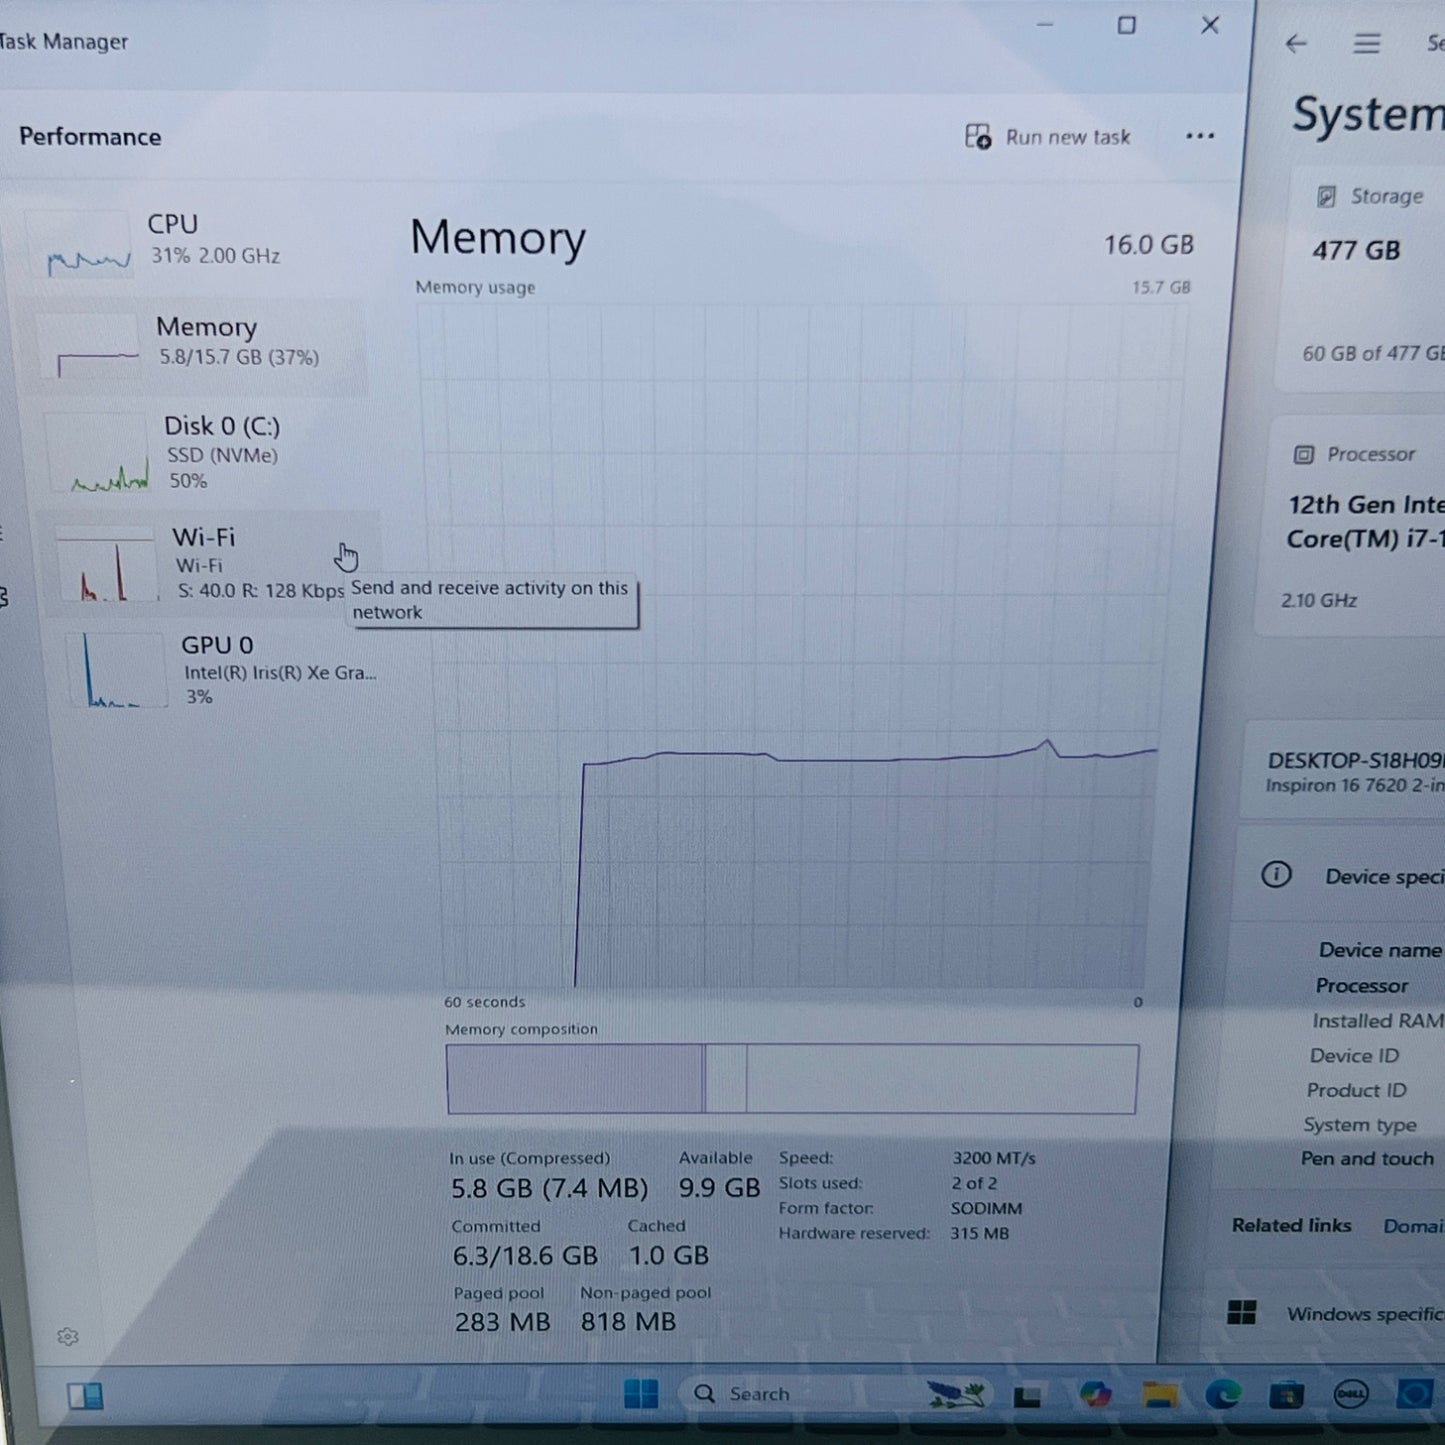1445x1445 pixels.
Task: Click the Available value 9.9 GB
Action: [719, 1187]
